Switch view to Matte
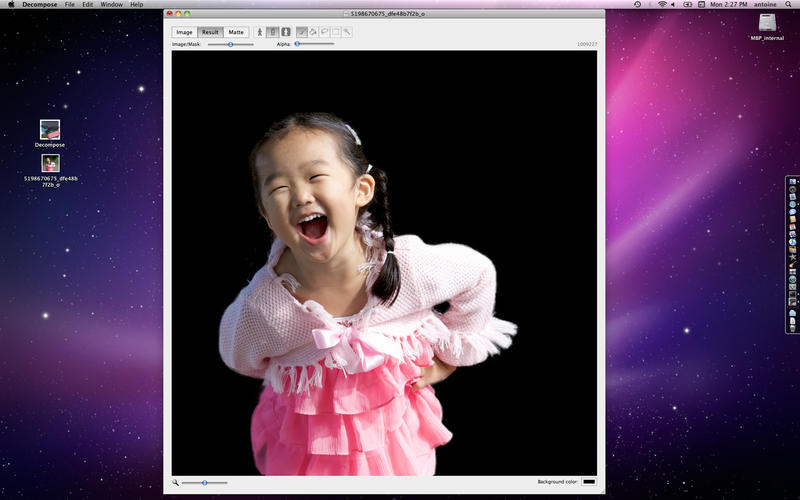The image size is (800, 500). point(236,32)
